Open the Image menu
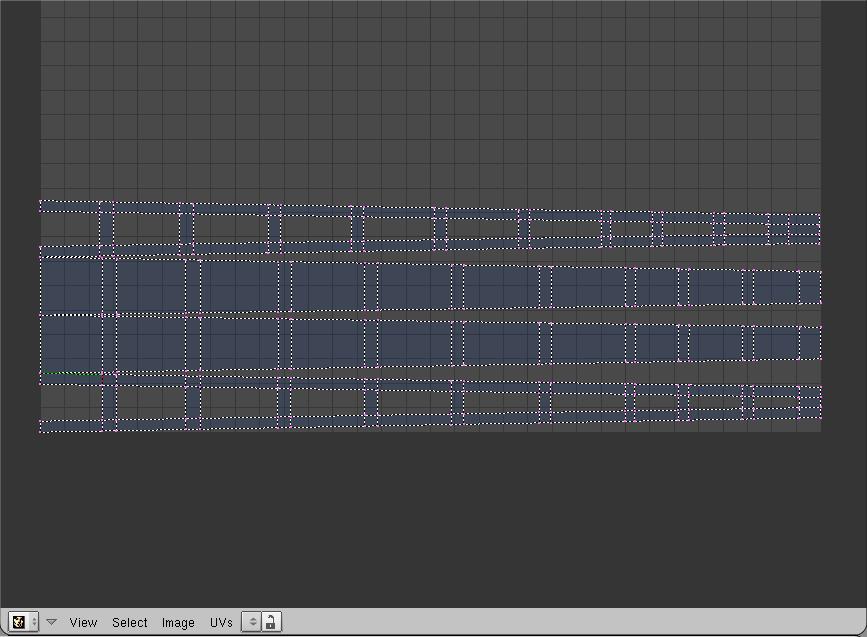 (178, 622)
